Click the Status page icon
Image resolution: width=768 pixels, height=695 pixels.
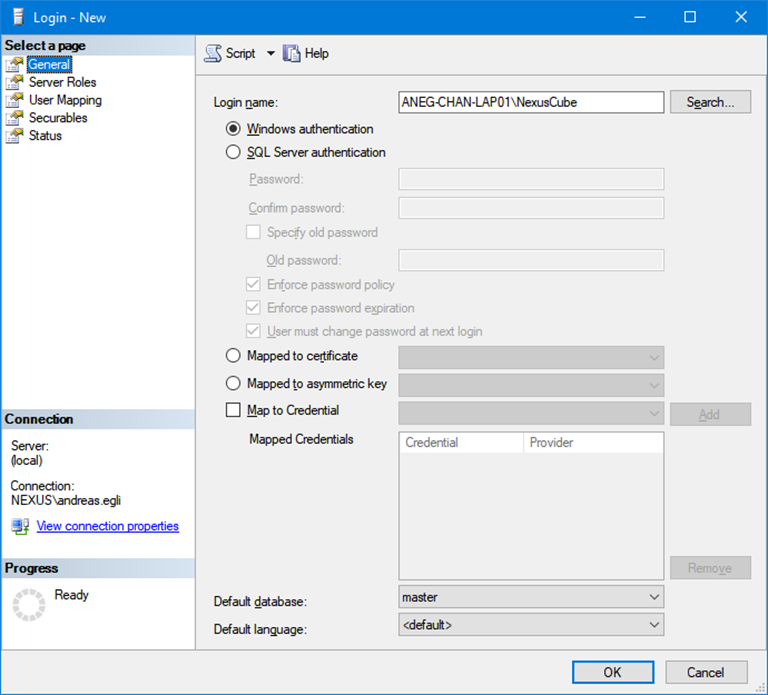tap(14, 136)
